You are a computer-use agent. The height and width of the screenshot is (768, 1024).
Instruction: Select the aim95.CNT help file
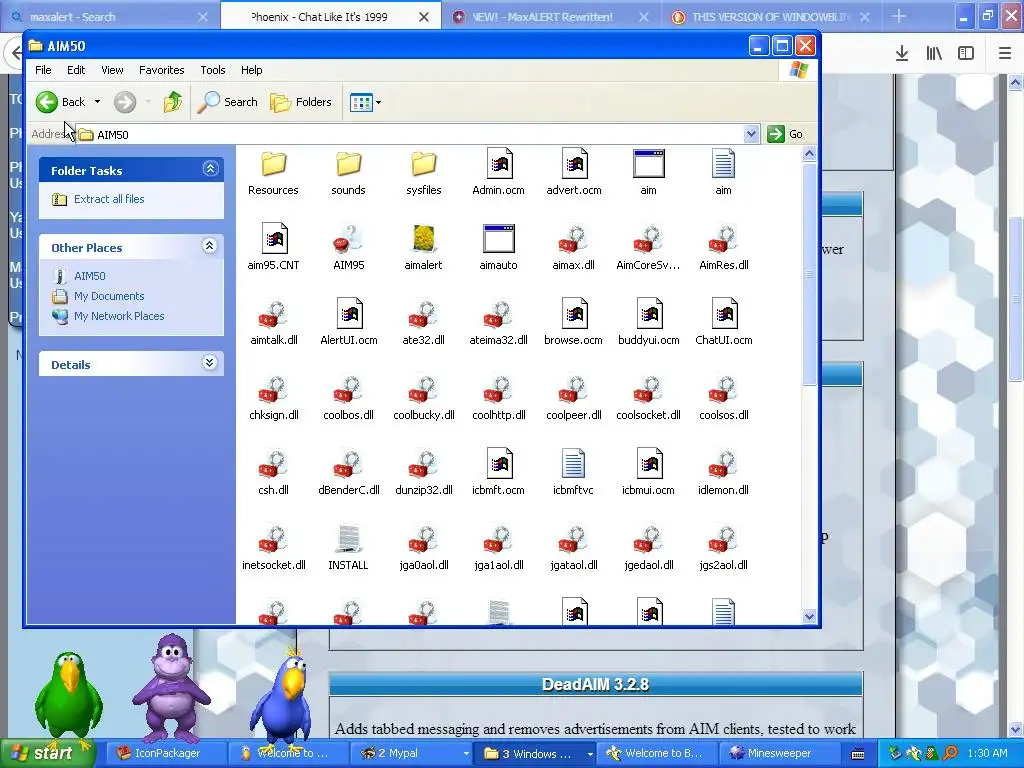(x=273, y=248)
